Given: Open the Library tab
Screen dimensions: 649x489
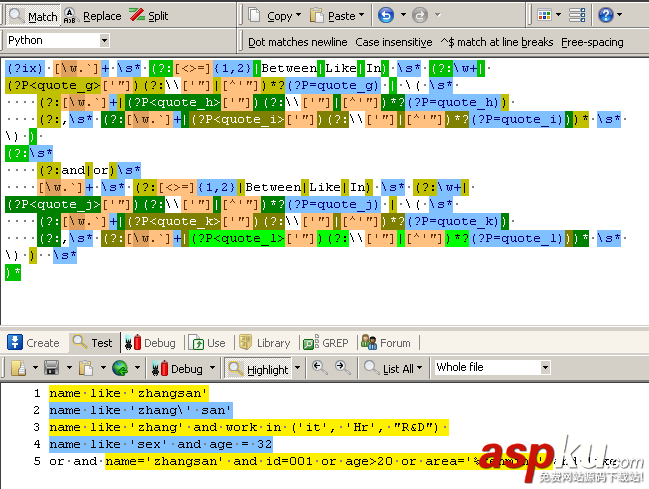Looking at the screenshot, I should point(264,343).
